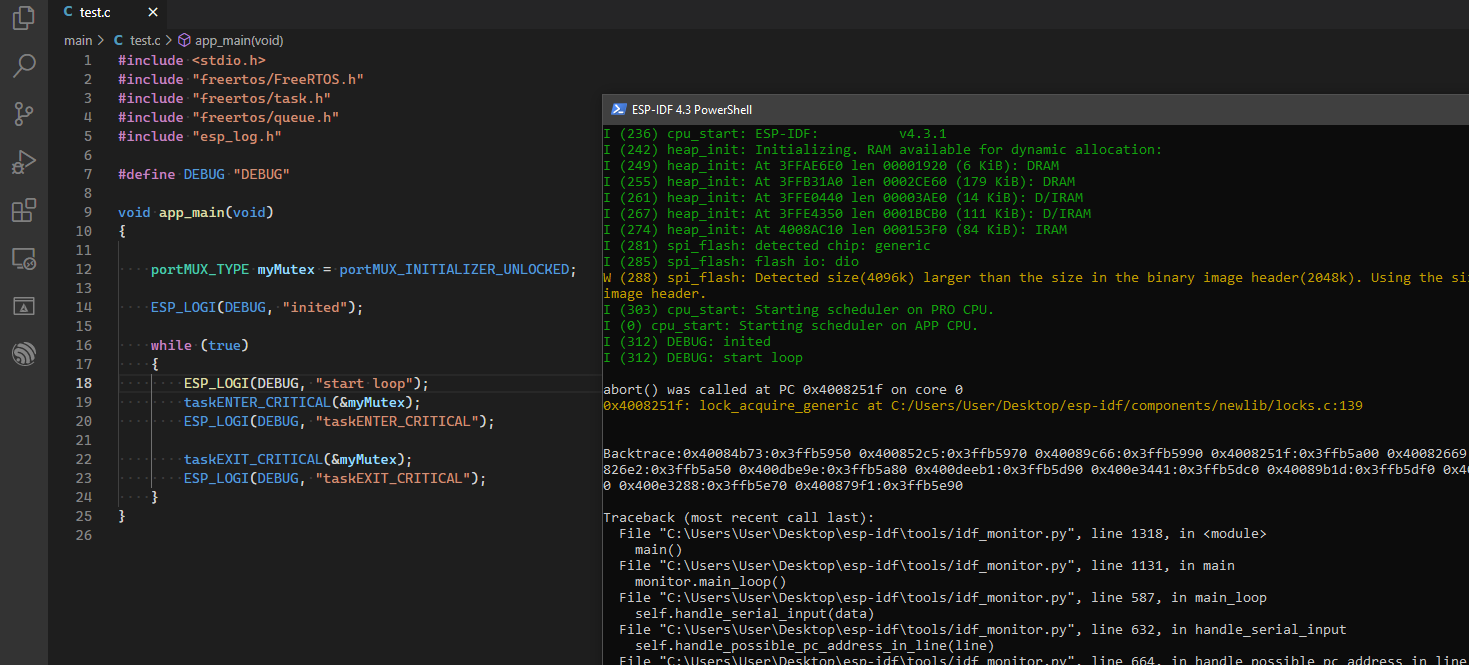
Task: Open the Source Control view
Action: click(24, 114)
